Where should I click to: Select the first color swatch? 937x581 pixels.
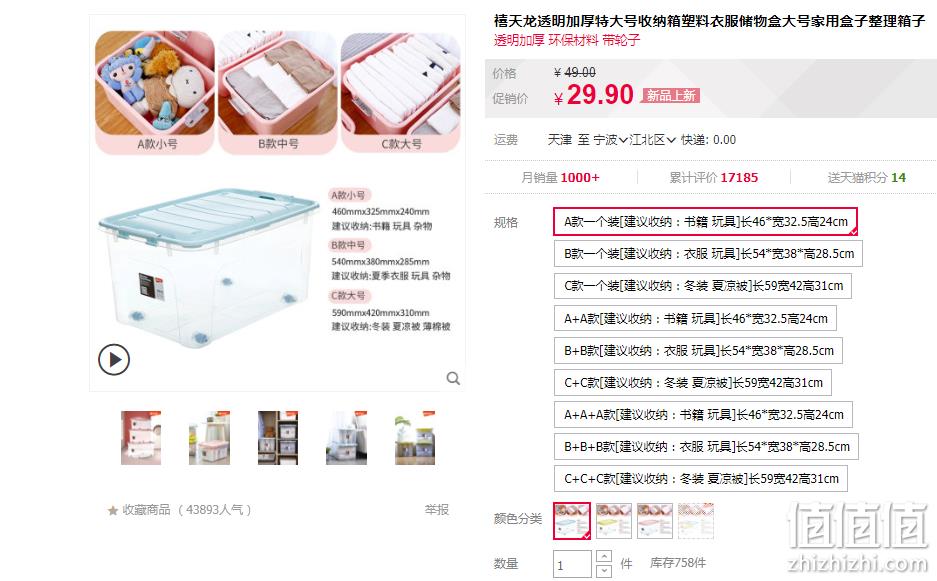coord(572,521)
